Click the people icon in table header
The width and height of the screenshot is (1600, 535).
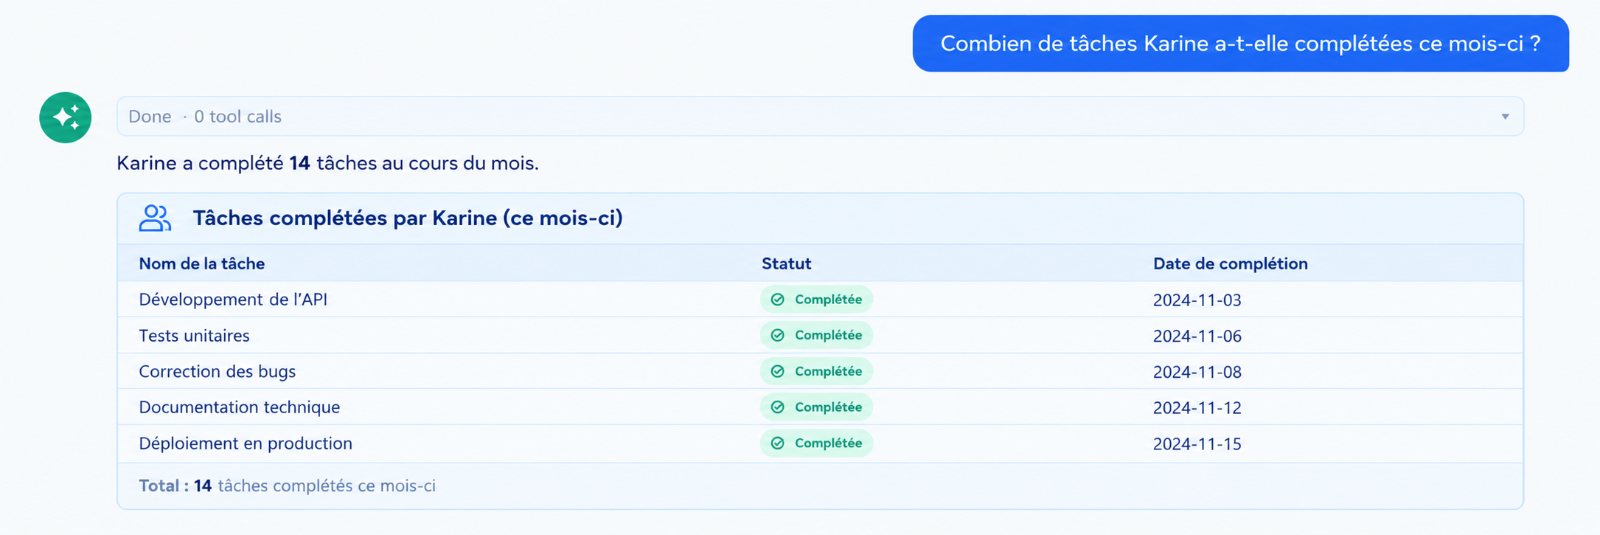tap(155, 218)
